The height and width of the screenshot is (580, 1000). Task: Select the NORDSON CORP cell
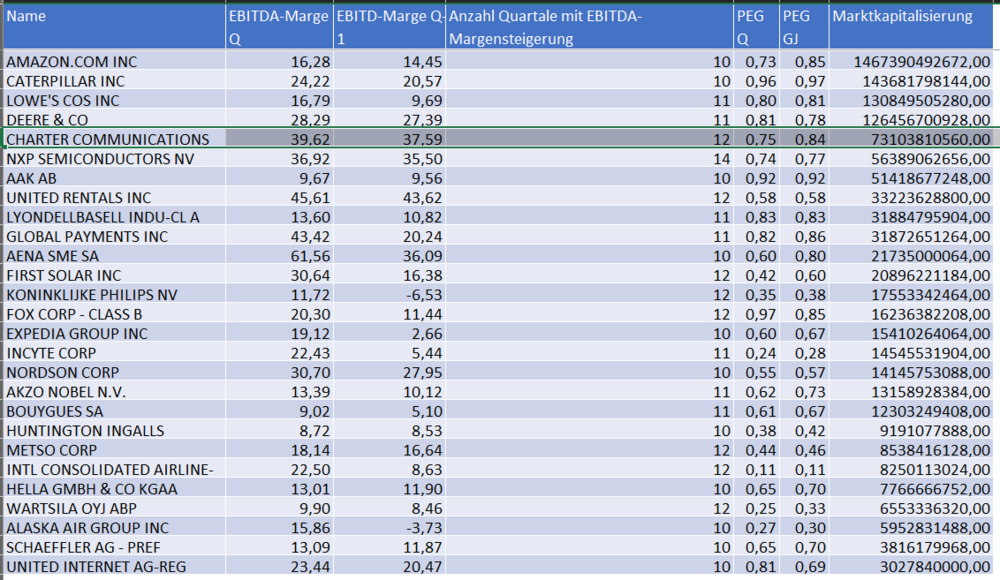(x=114, y=372)
